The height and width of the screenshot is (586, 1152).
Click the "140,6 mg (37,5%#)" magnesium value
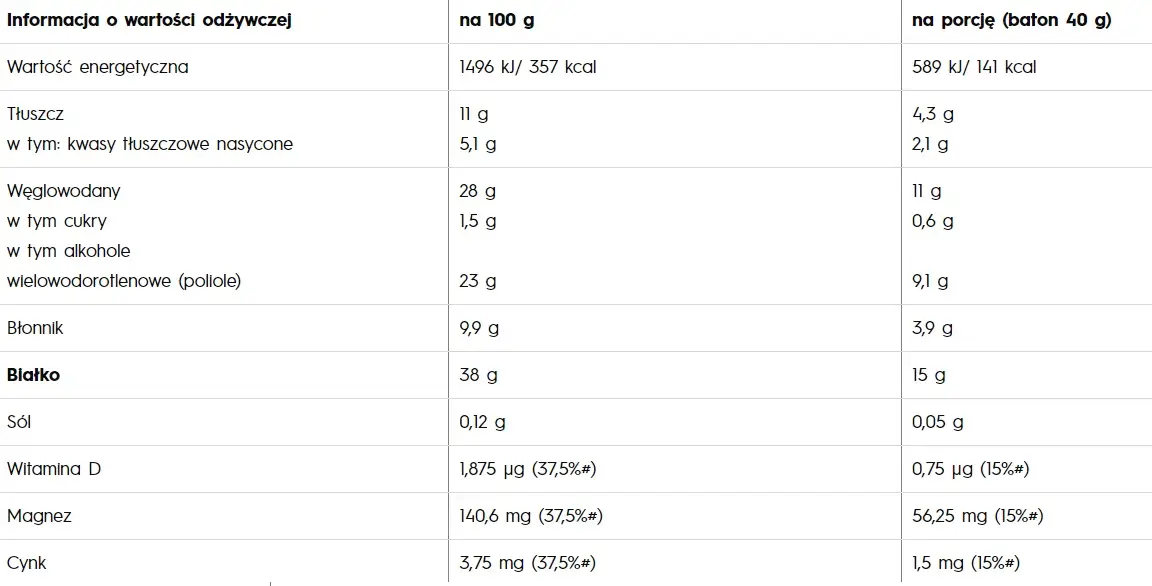coord(530,516)
